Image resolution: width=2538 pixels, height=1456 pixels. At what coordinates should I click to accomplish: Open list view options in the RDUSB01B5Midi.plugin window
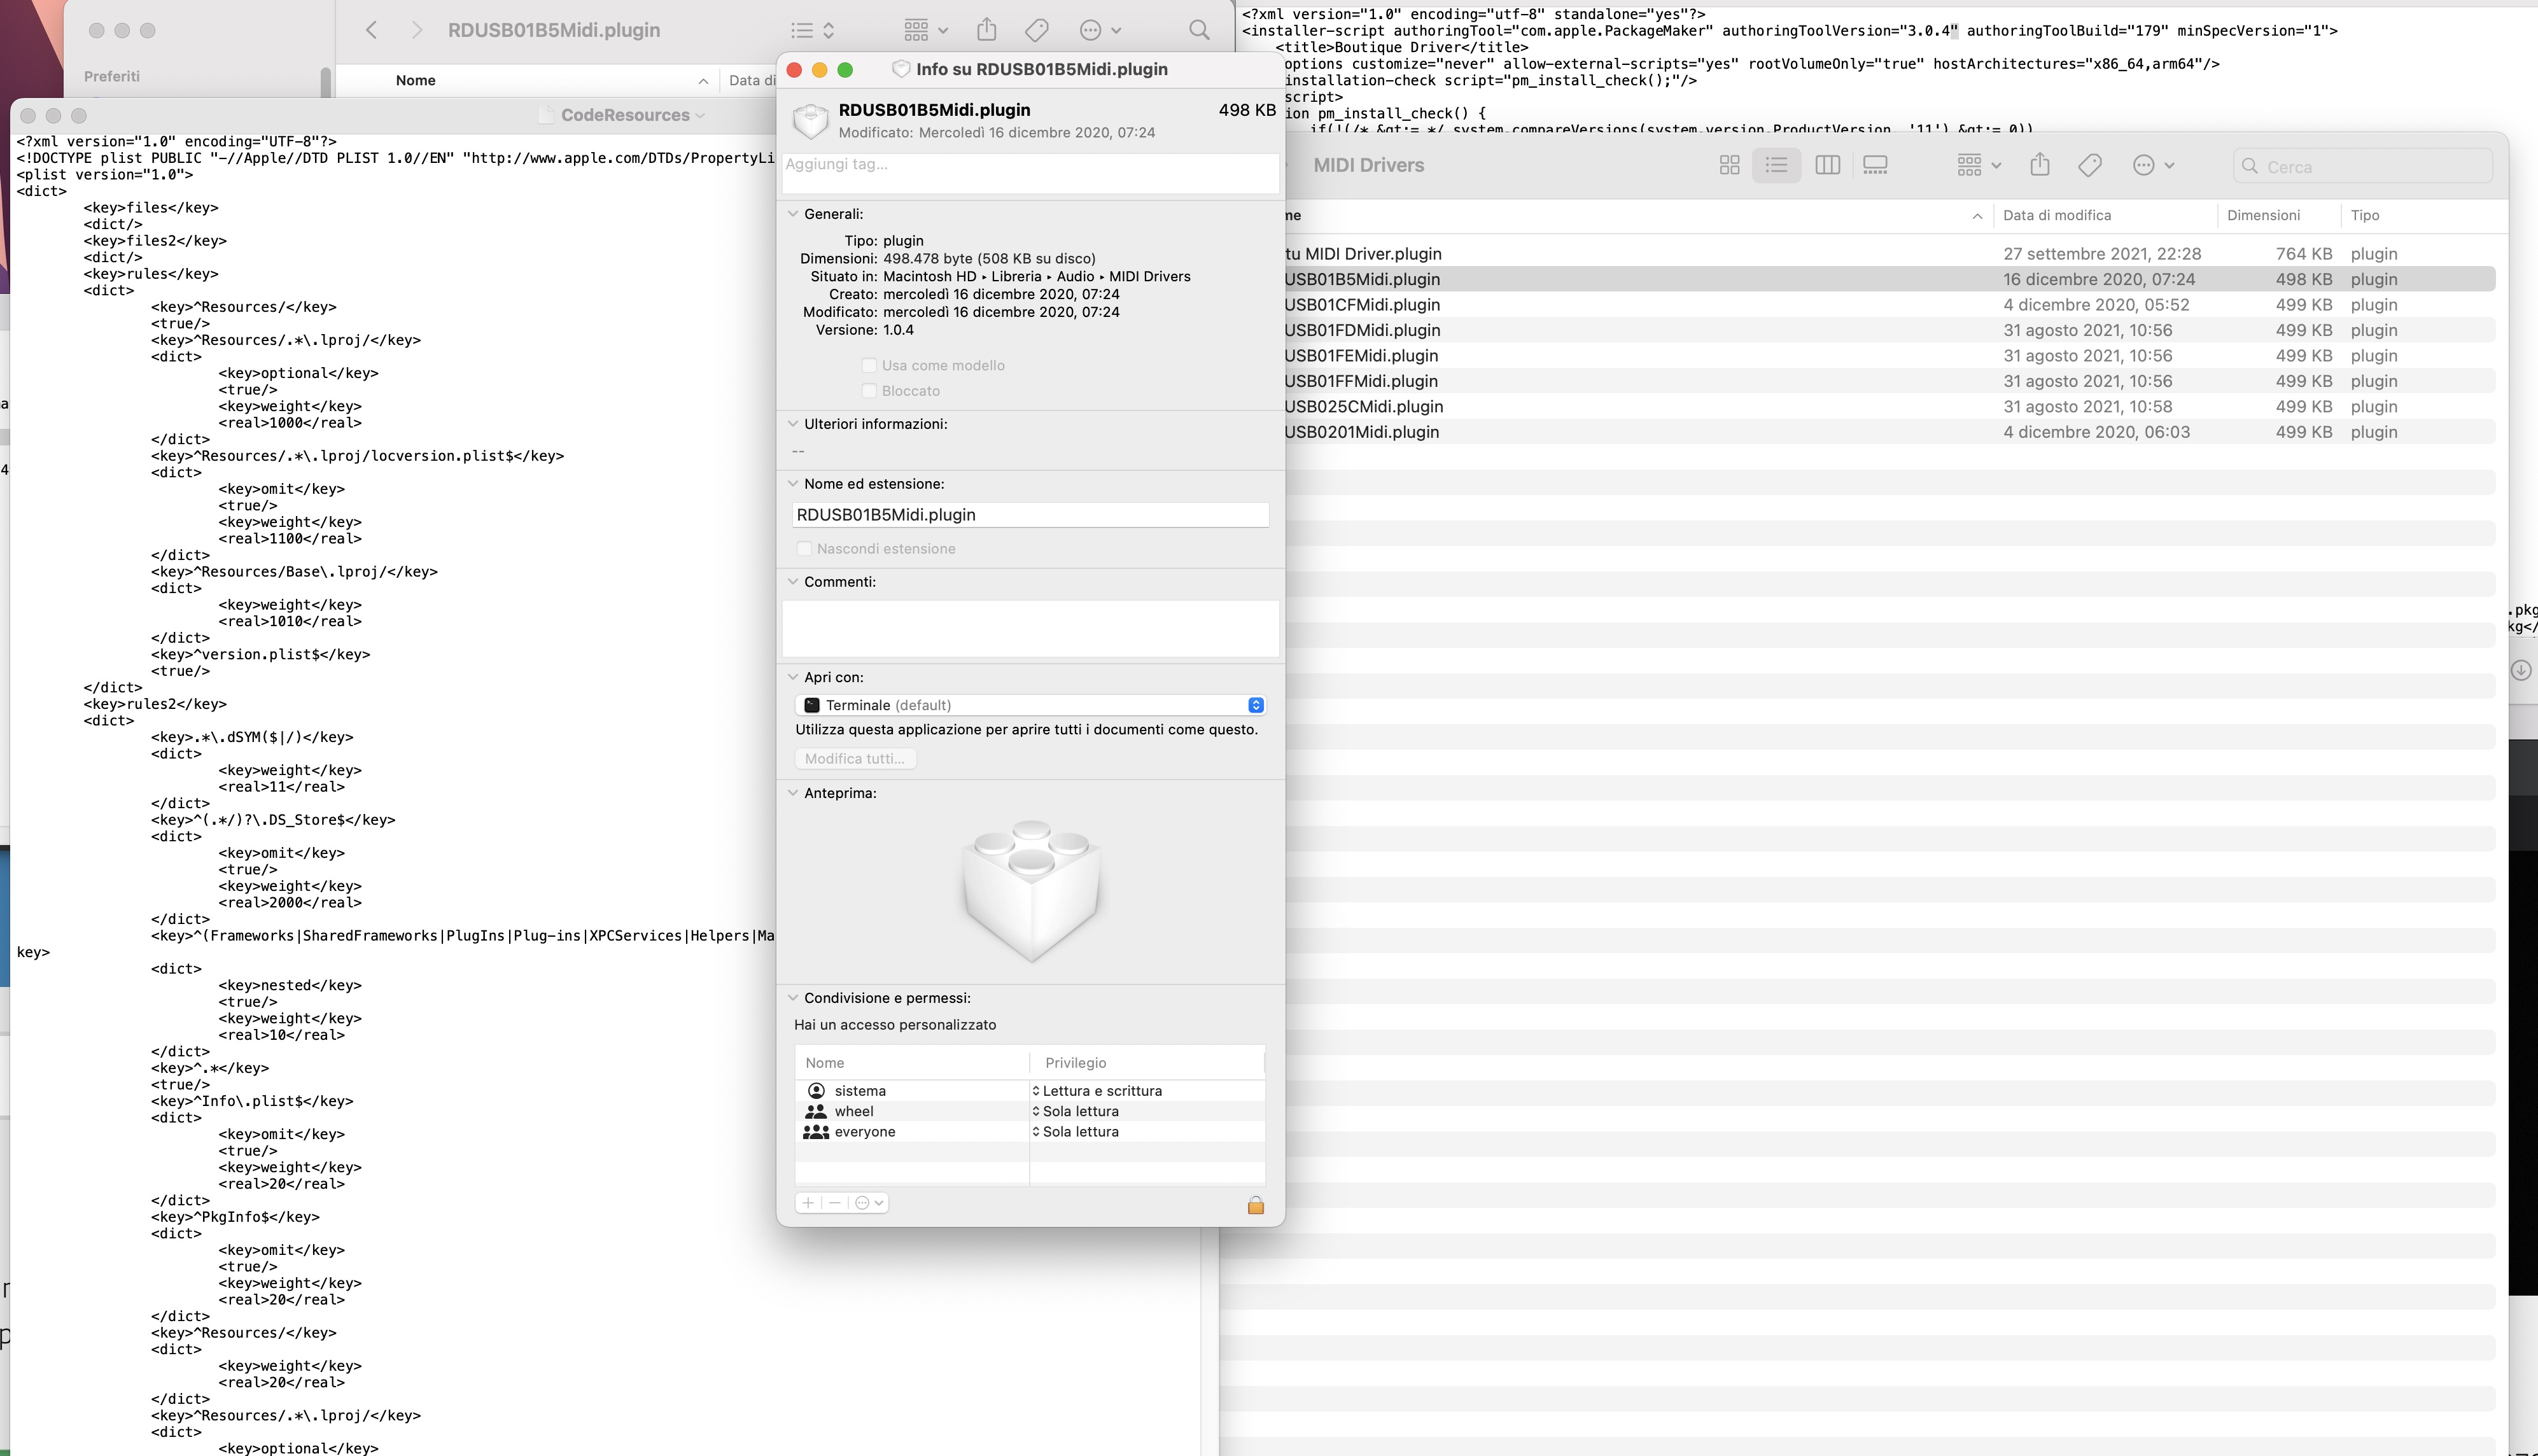812,30
